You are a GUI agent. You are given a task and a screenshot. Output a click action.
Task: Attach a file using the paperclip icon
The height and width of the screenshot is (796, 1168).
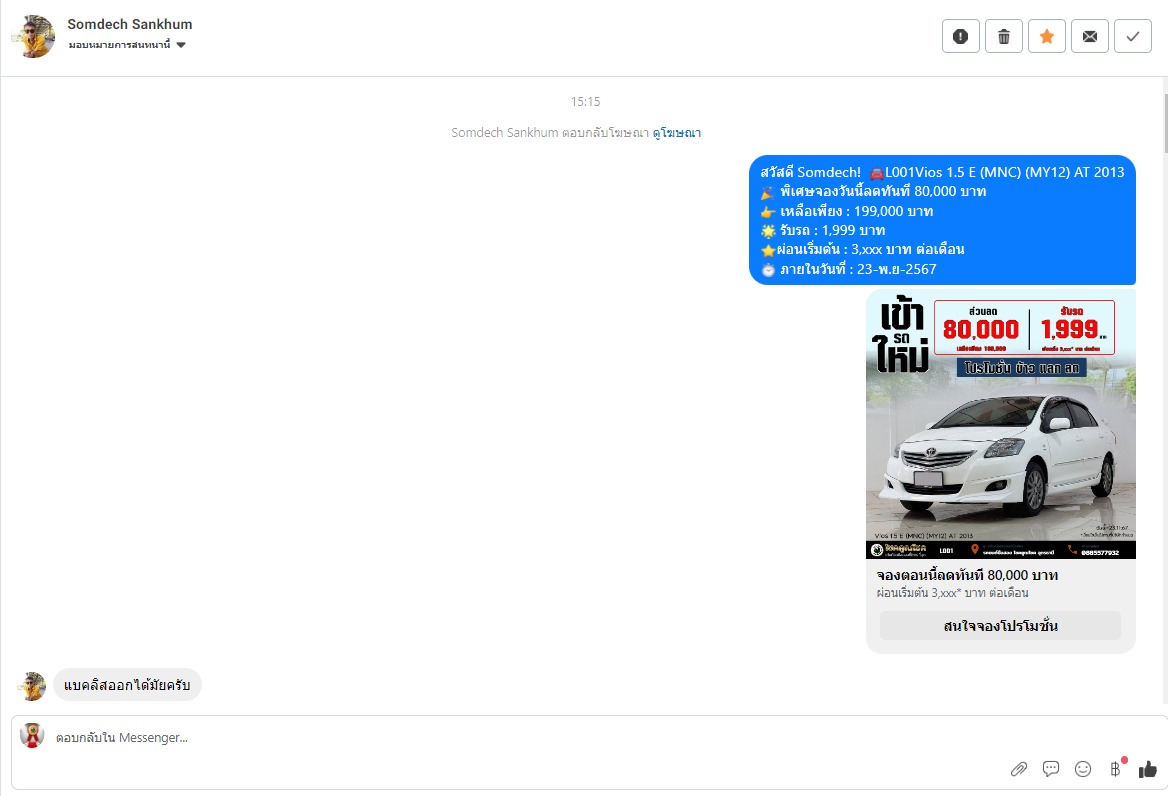tap(1018, 769)
